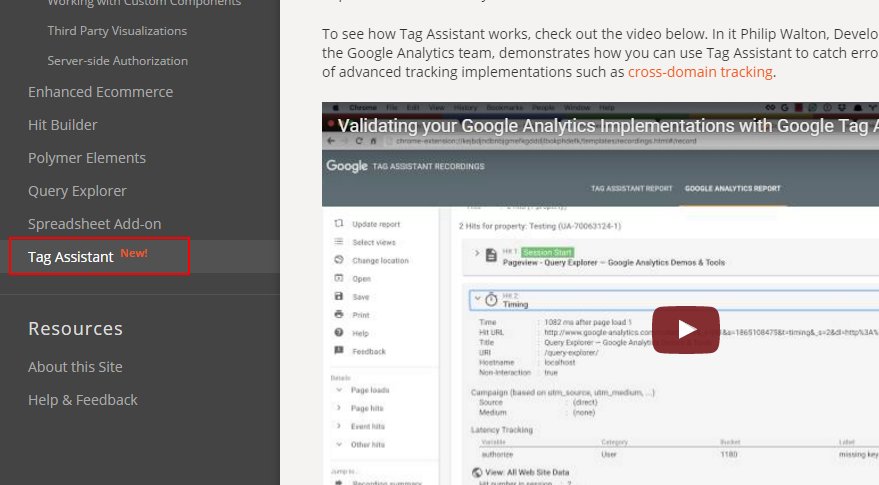Click the Open icon in video sidebar
This screenshot has height=485, width=879.
tap(339, 278)
